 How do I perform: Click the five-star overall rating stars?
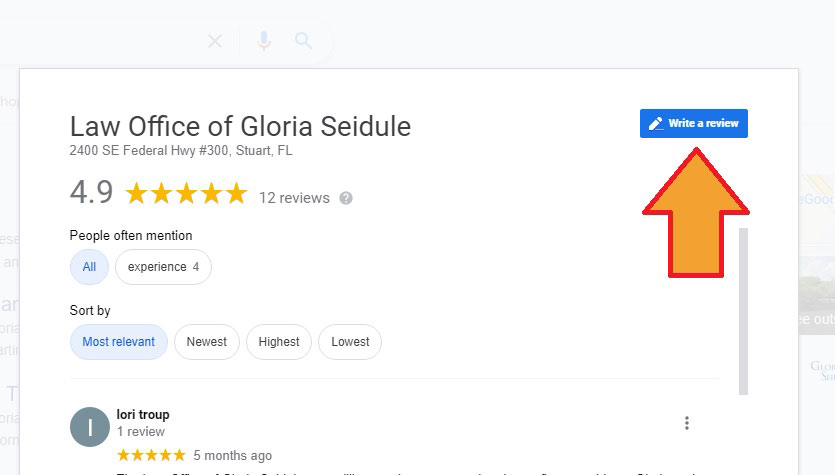pyautogui.click(x=186, y=193)
